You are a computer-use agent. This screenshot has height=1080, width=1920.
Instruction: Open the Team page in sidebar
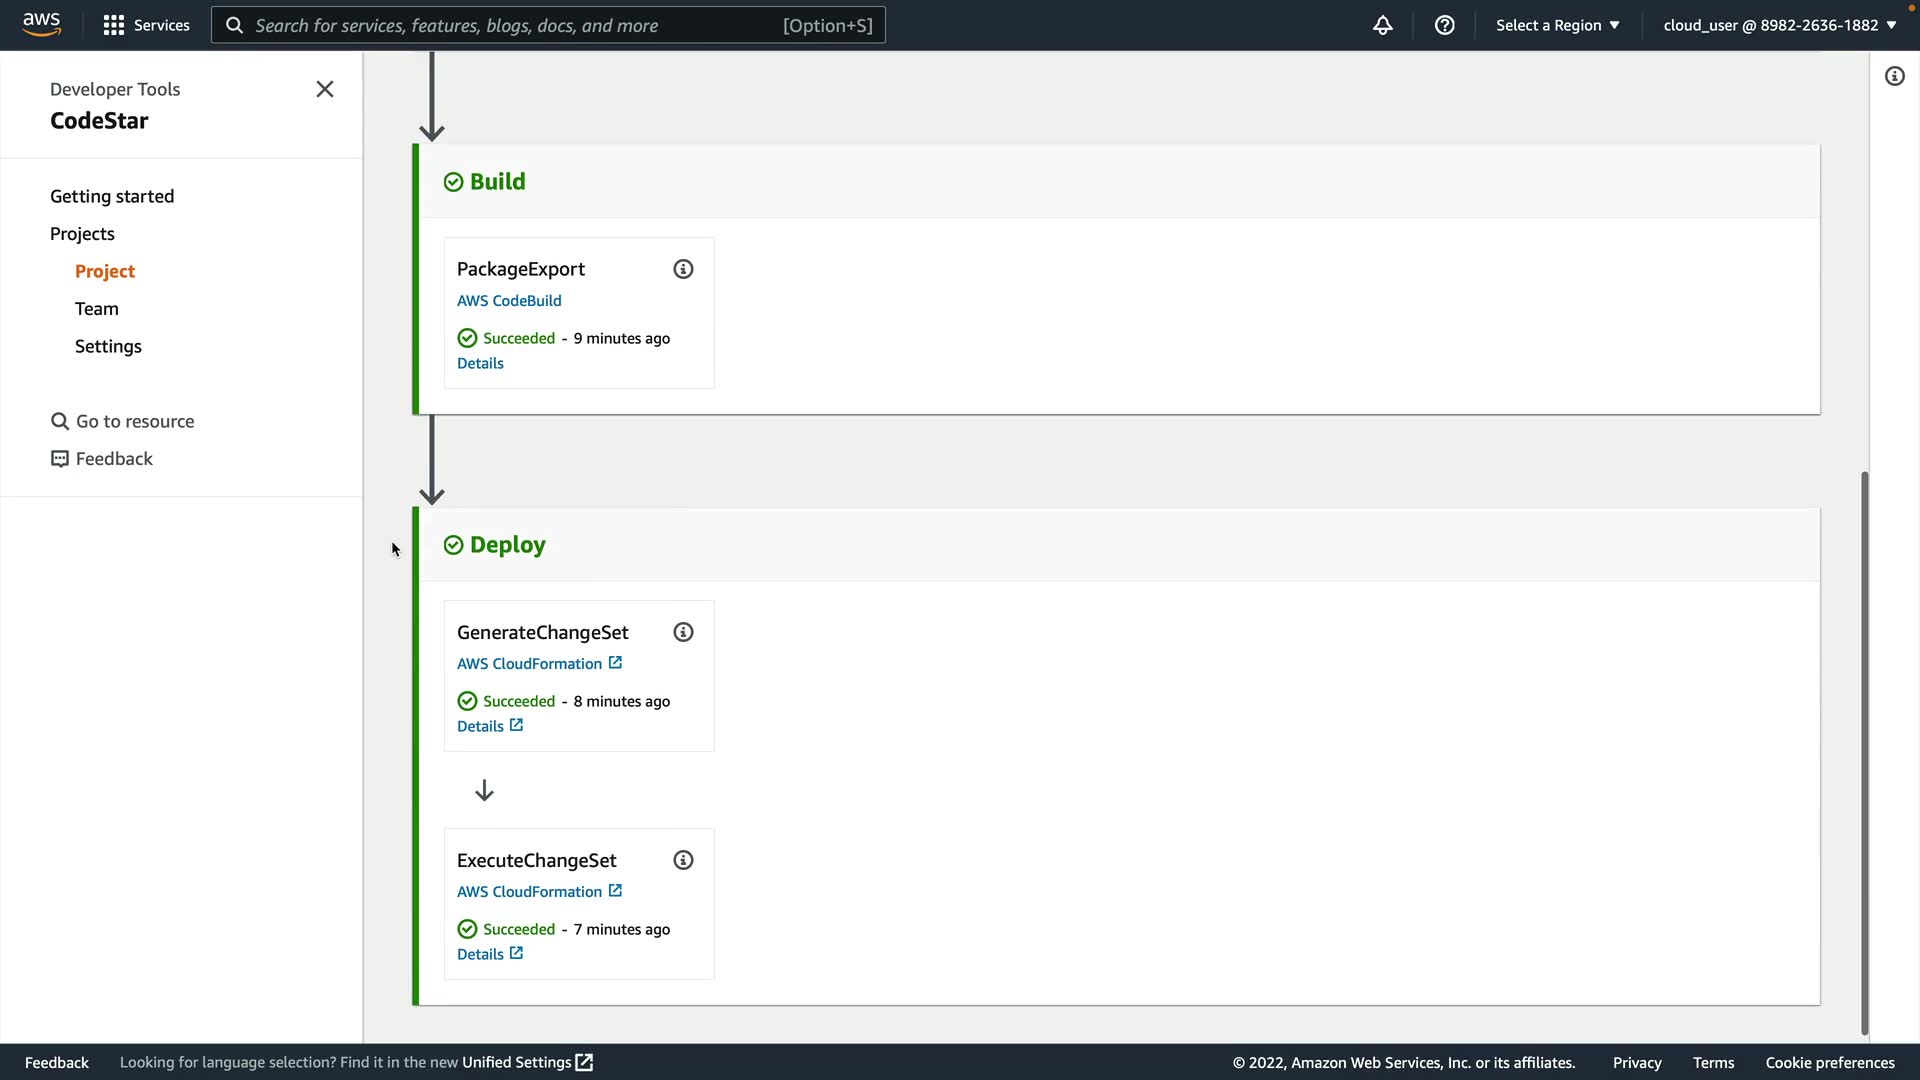point(97,309)
